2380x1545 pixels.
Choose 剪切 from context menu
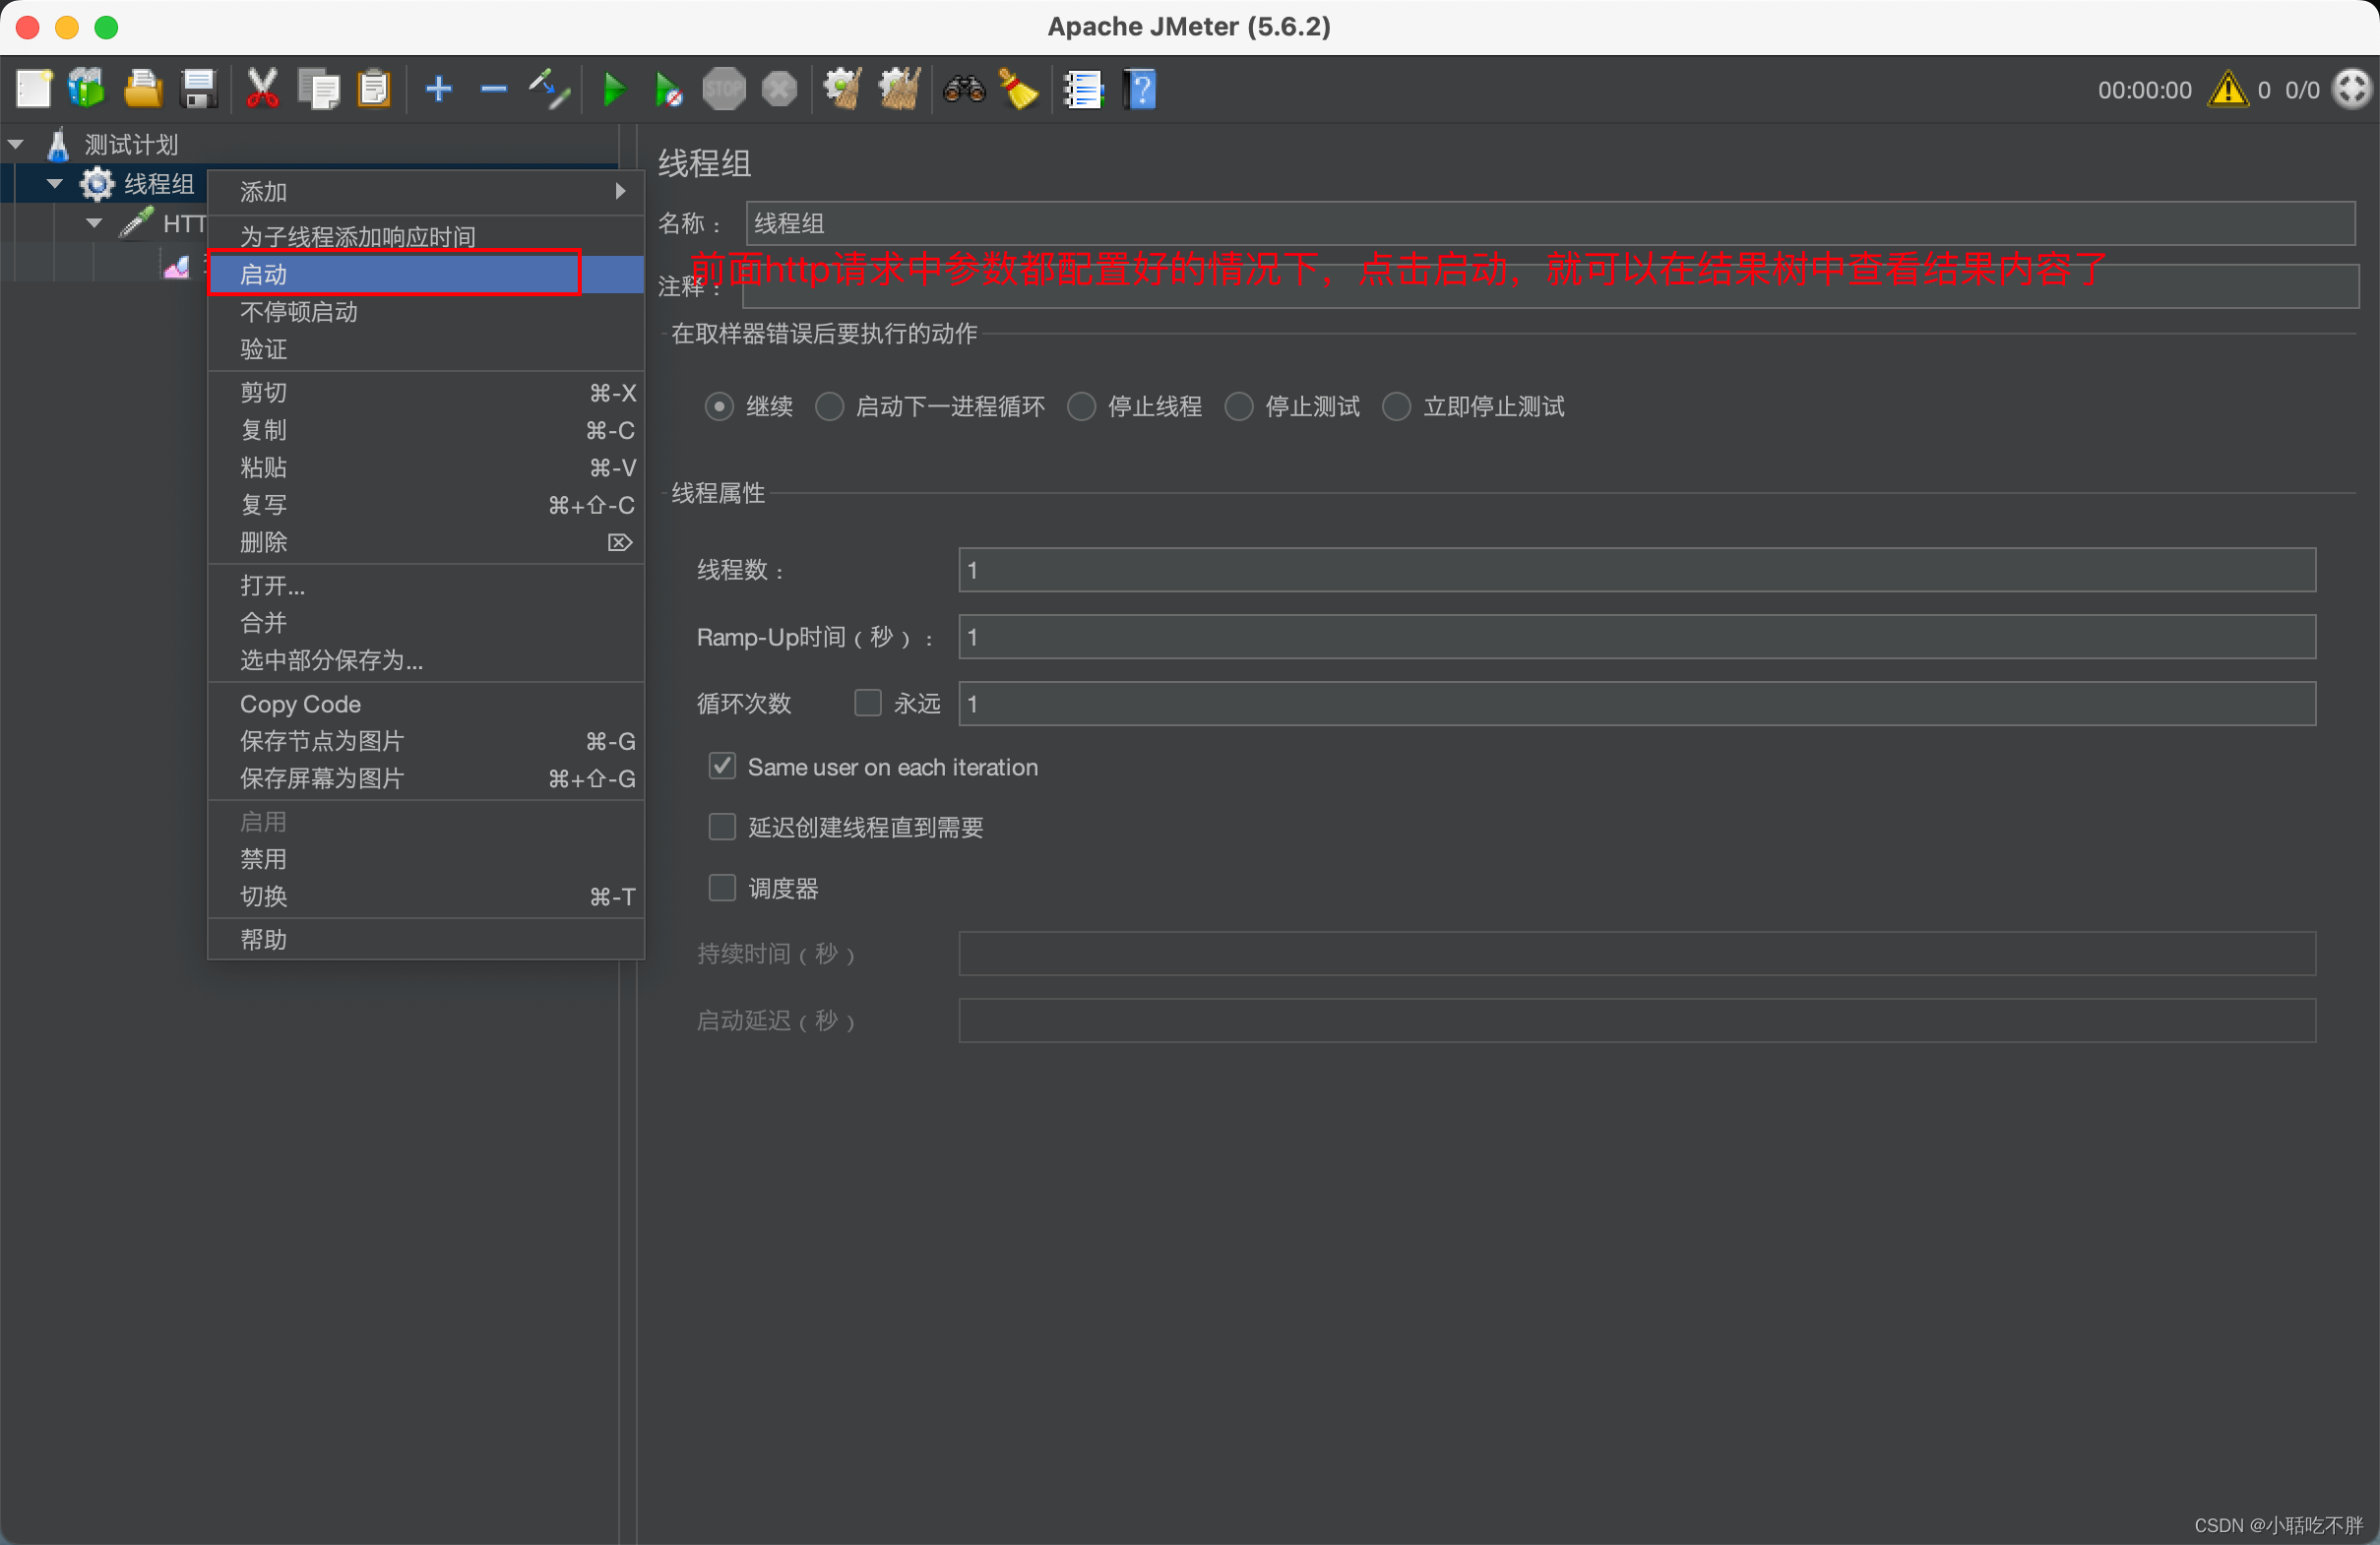(x=425, y=393)
